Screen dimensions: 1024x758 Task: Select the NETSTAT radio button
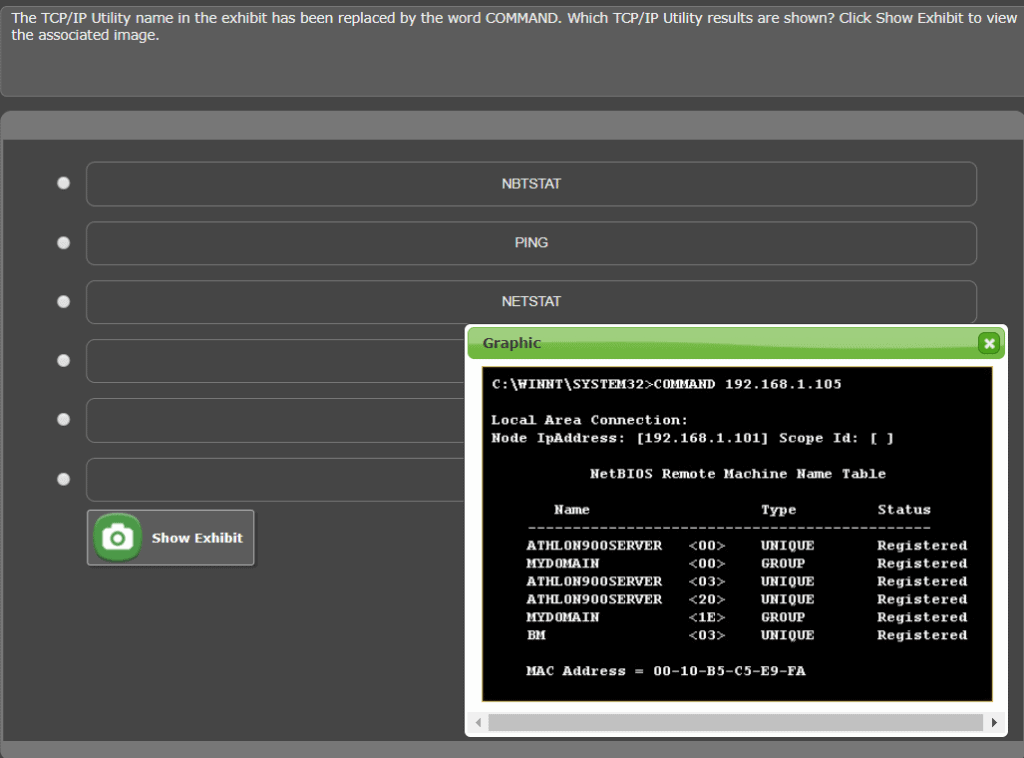(x=63, y=302)
